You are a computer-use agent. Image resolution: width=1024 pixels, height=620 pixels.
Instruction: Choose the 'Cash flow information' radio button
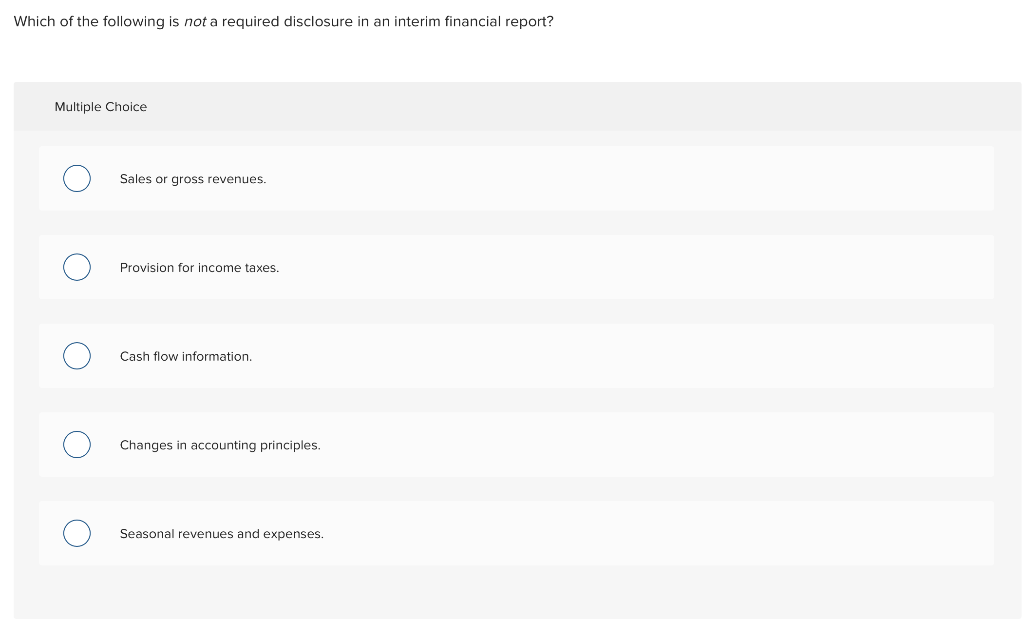pyautogui.click(x=77, y=356)
